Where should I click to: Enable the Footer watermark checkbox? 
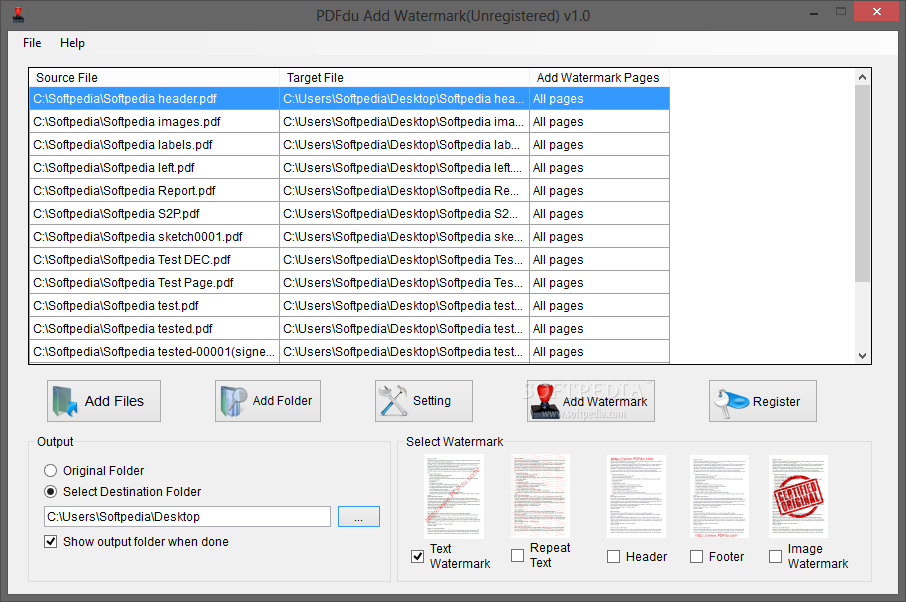click(697, 556)
